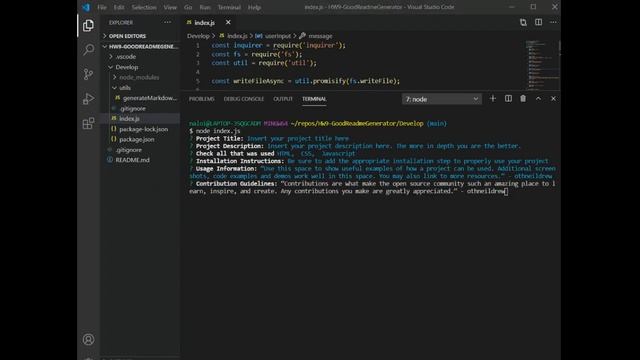640x360 pixels.
Task: Open README.md in explorer
Action: (140, 160)
